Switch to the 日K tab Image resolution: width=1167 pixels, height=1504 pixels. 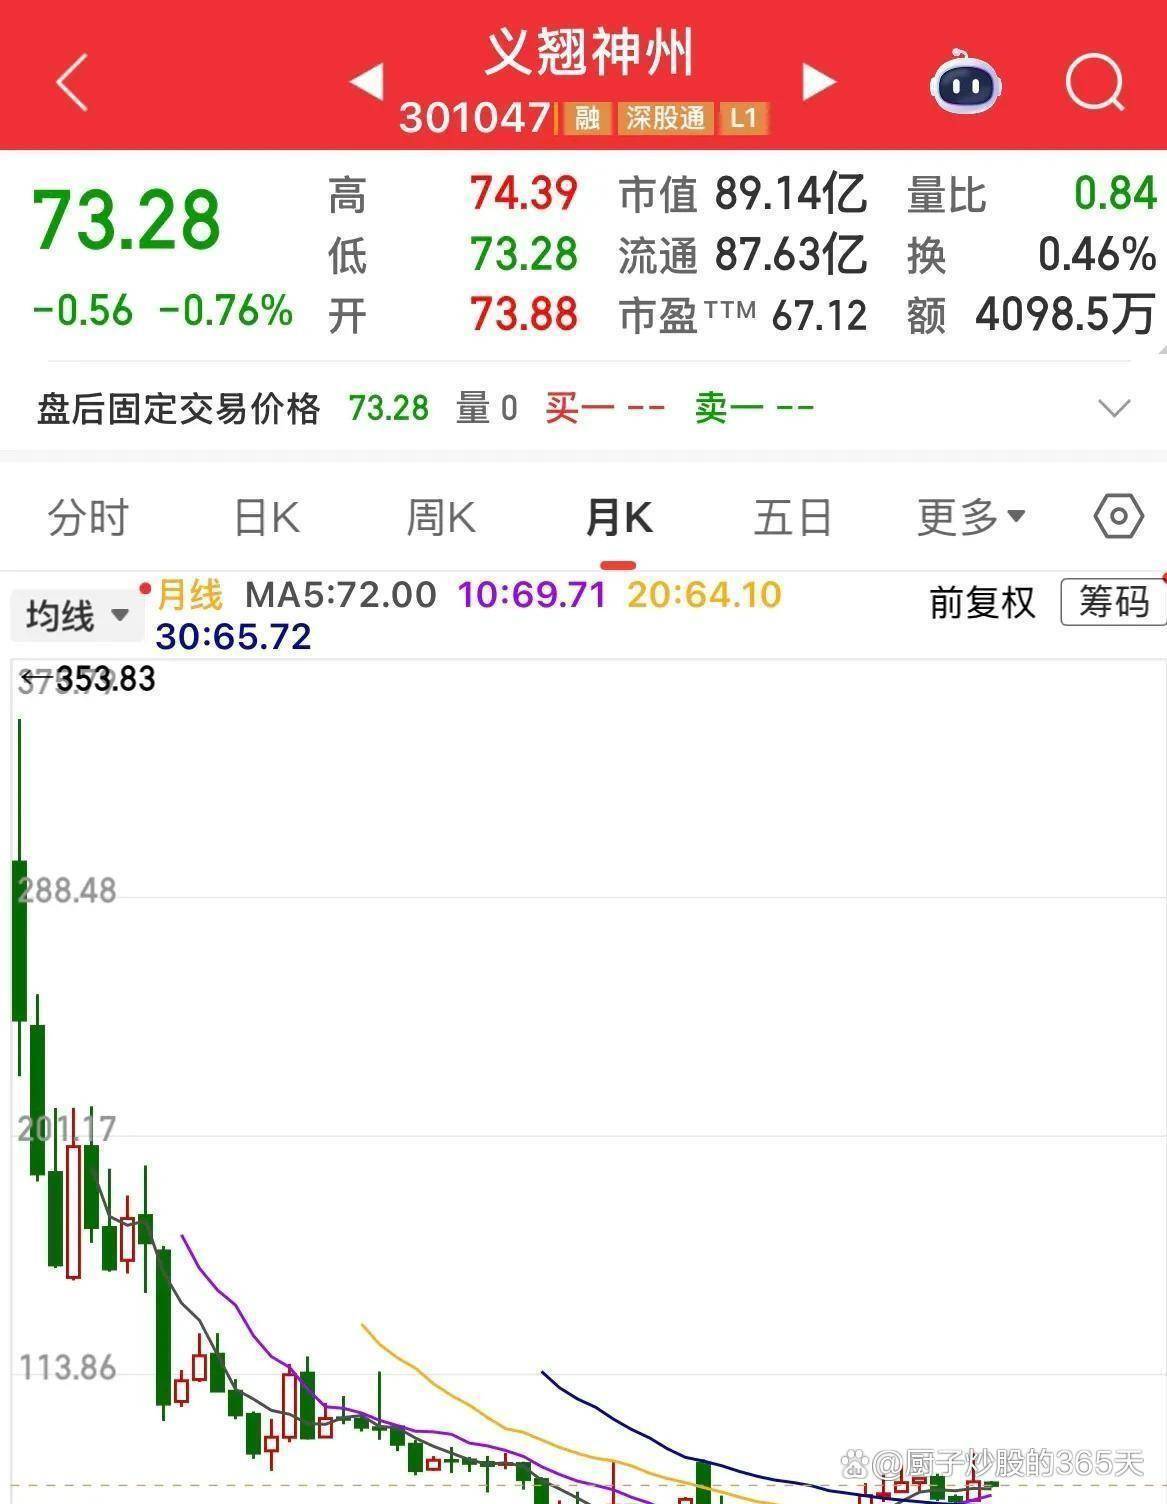click(266, 518)
